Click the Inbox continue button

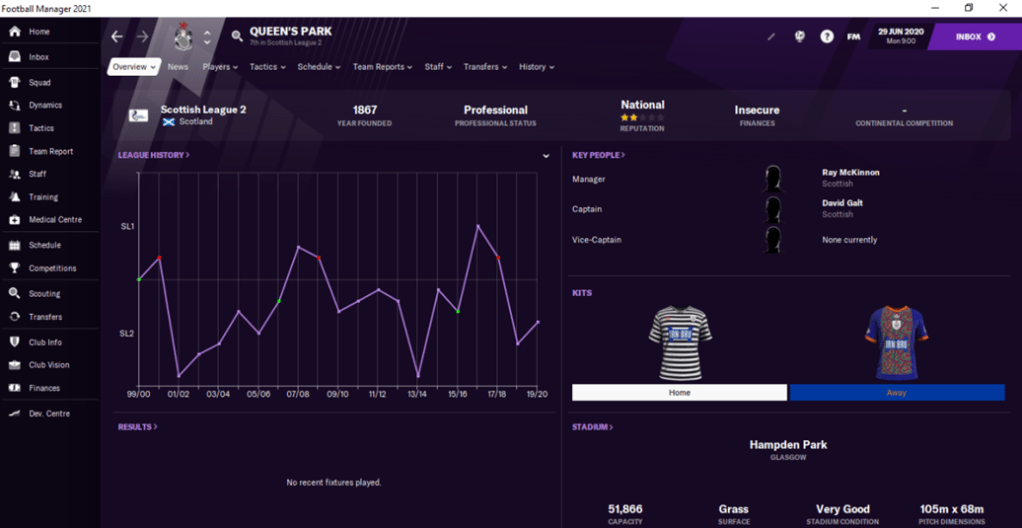click(975, 37)
